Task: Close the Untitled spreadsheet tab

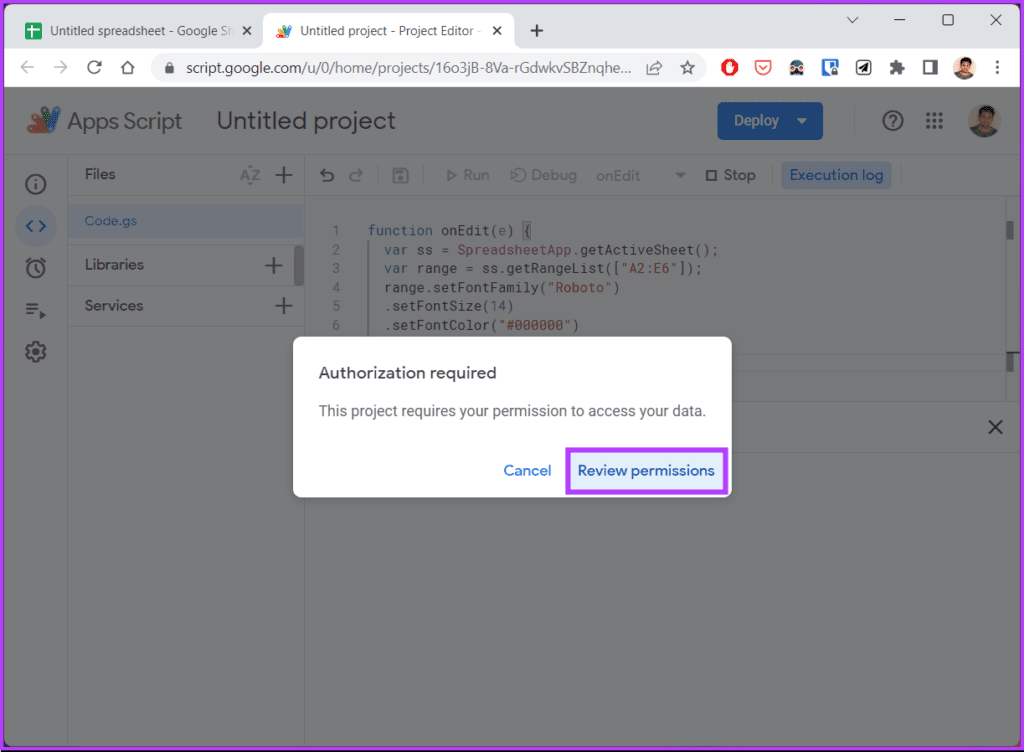Action: [x=247, y=31]
